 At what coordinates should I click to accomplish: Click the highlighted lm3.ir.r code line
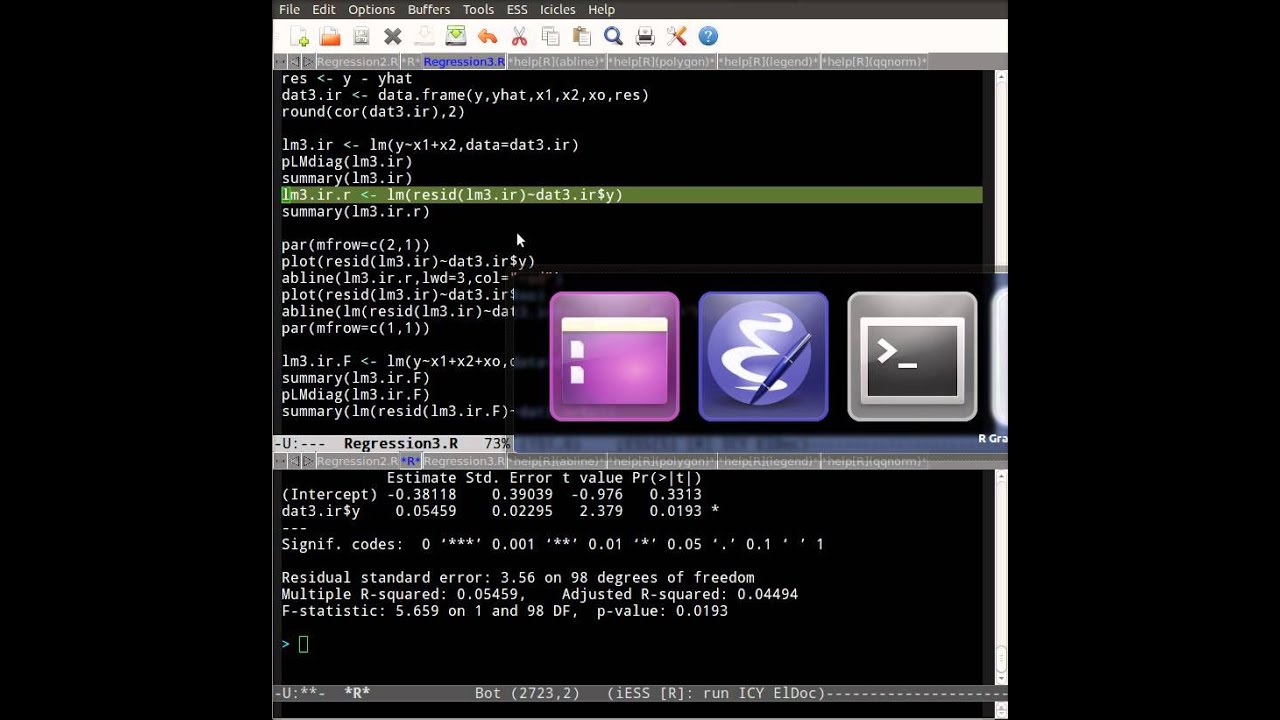click(x=631, y=195)
